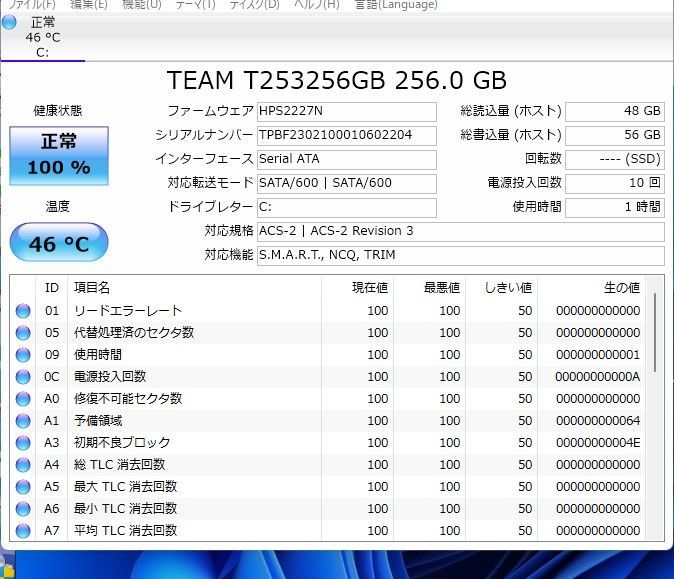The width and height of the screenshot is (674, 579).
Task: Click total host writes value 56 GB
Action: (x=615, y=135)
